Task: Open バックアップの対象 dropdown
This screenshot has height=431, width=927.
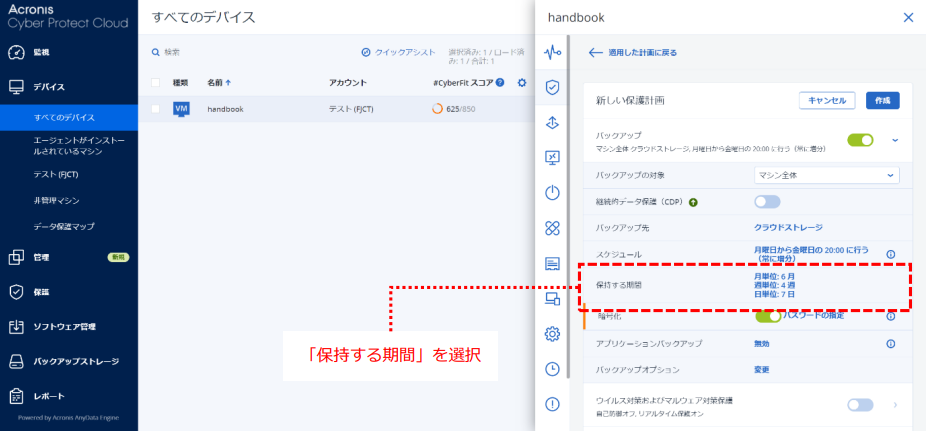Action: point(826,175)
